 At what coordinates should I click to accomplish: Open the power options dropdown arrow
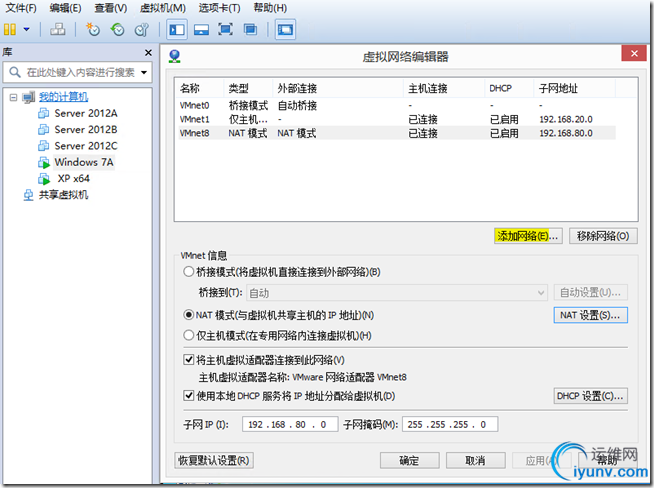point(26,29)
